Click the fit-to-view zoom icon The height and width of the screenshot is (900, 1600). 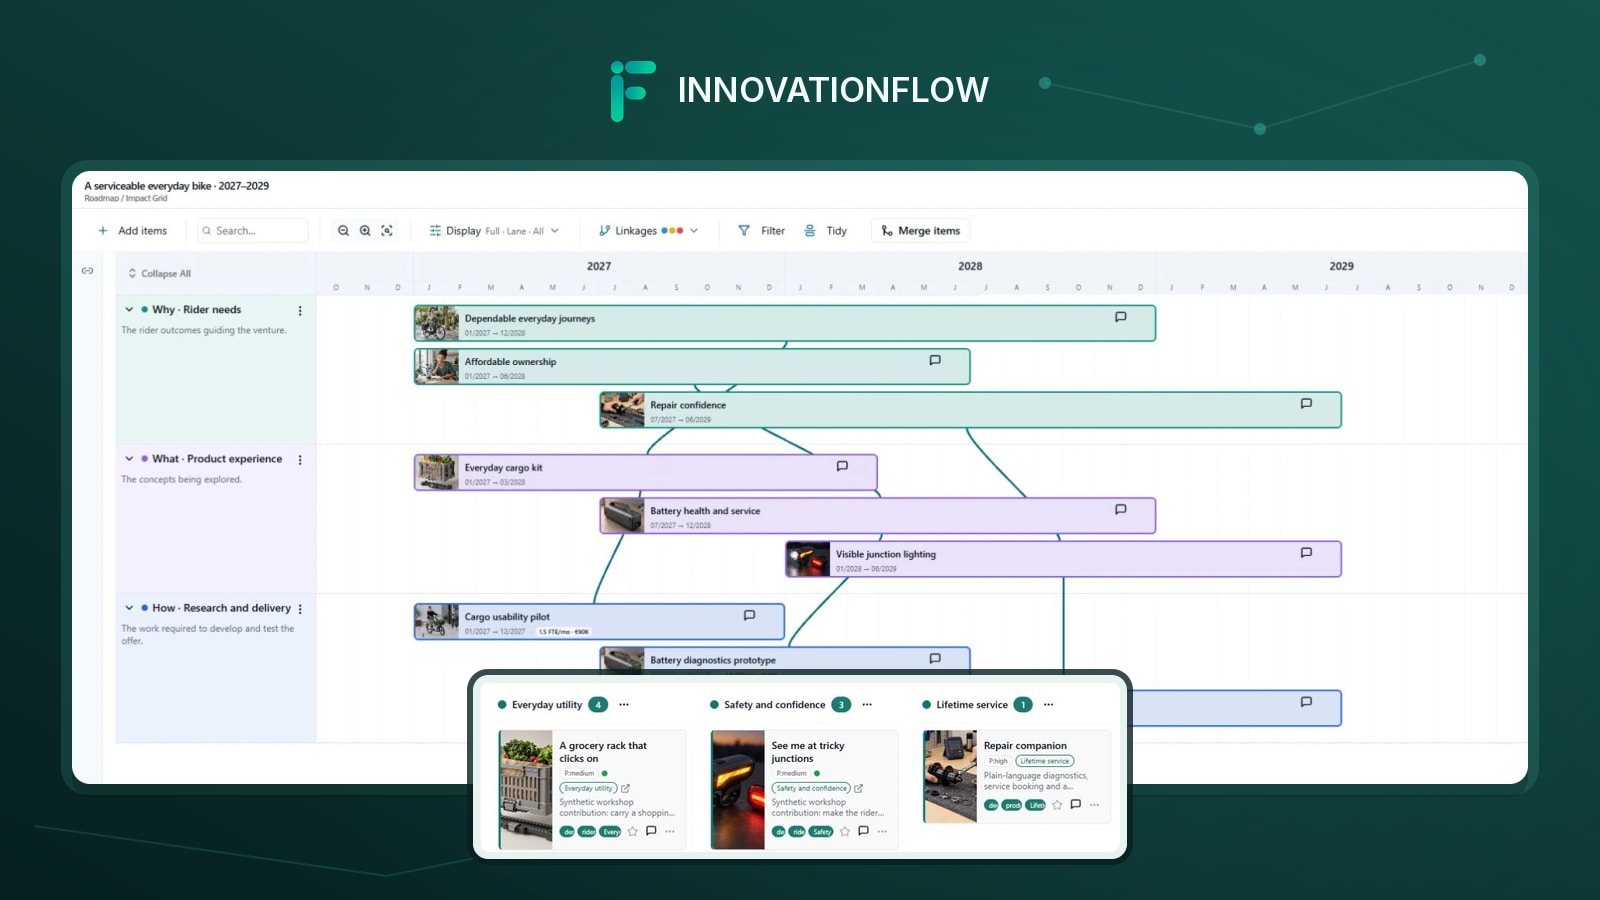pos(387,231)
